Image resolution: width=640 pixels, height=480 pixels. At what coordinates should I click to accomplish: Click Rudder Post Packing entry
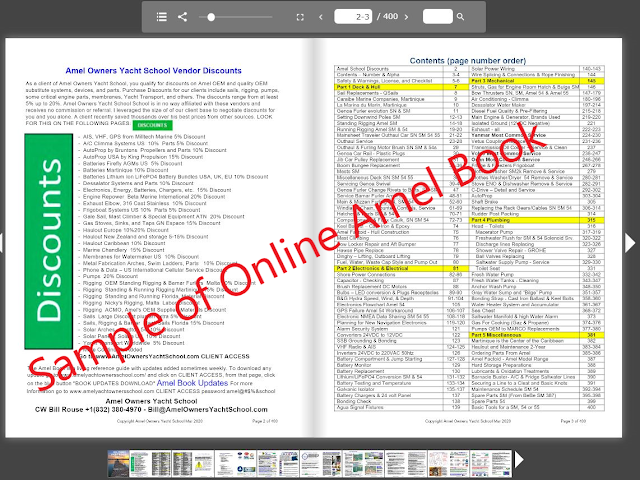(495, 214)
